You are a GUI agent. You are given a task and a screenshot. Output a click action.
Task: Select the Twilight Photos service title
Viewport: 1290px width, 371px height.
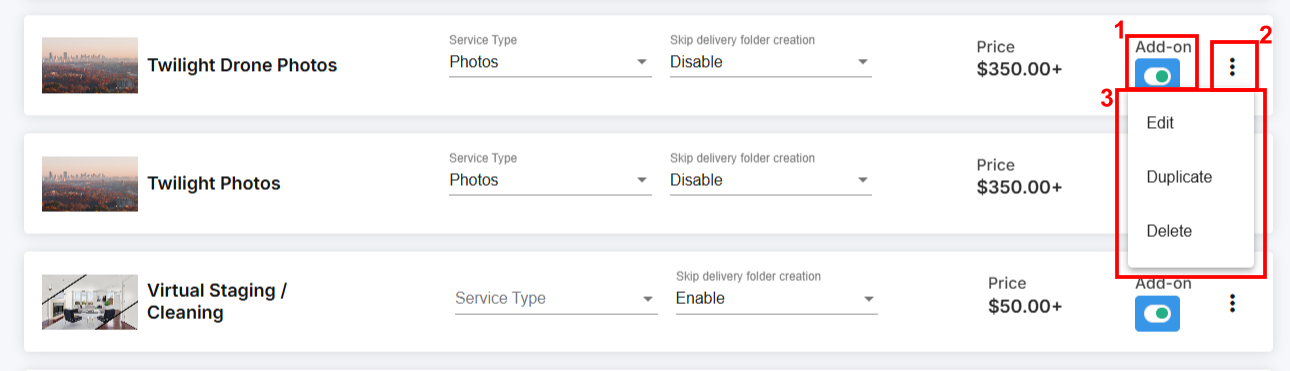(214, 184)
